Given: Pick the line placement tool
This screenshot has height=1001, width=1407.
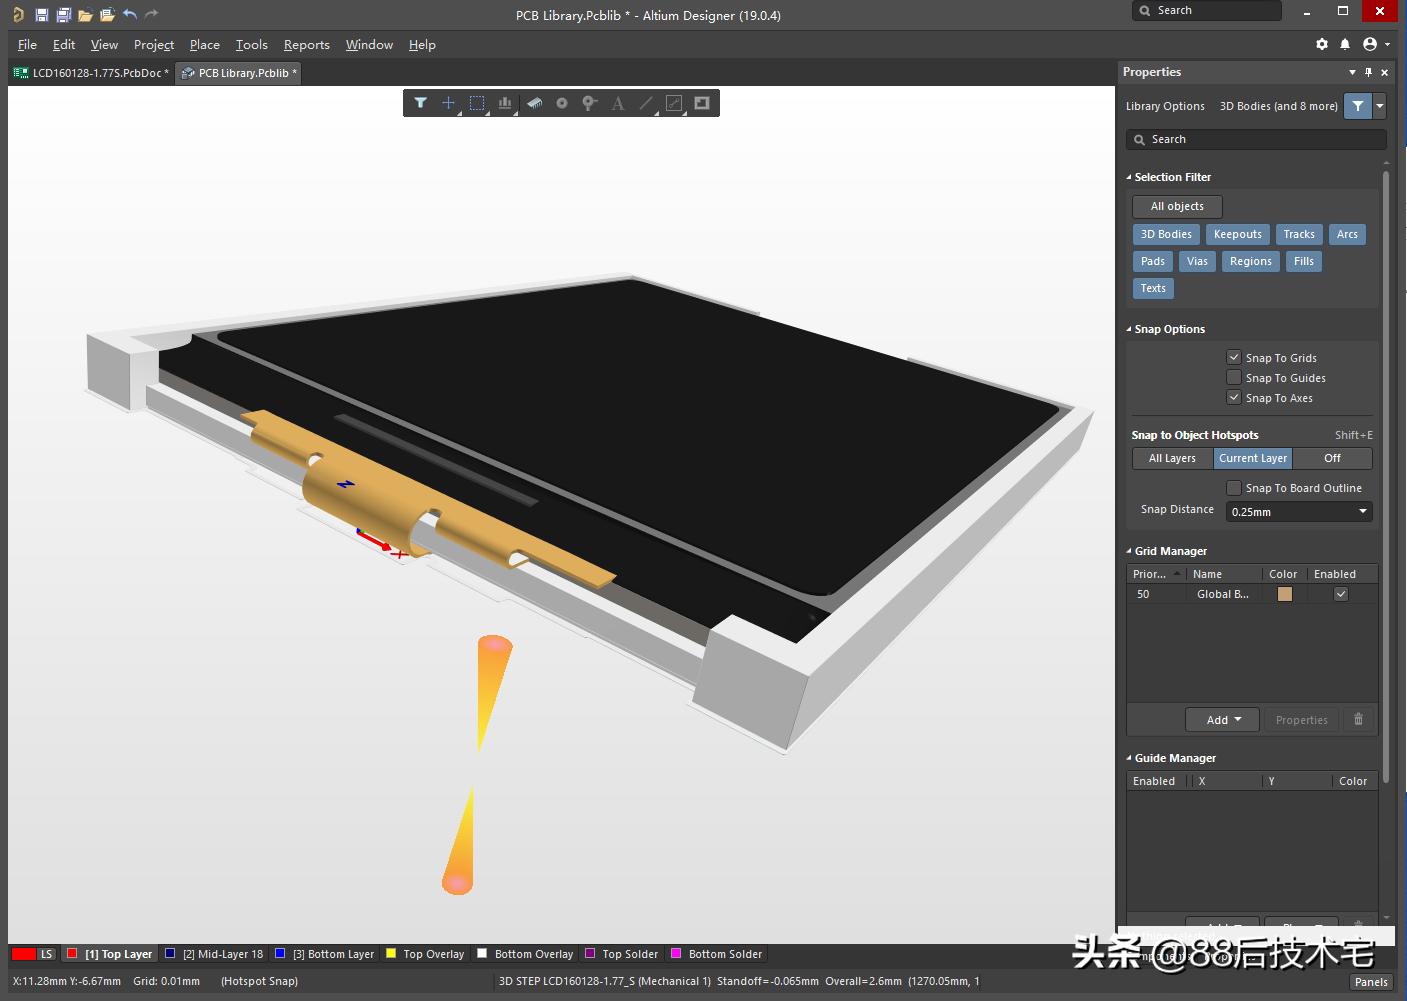Looking at the screenshot, I should [x=646, y=103].
